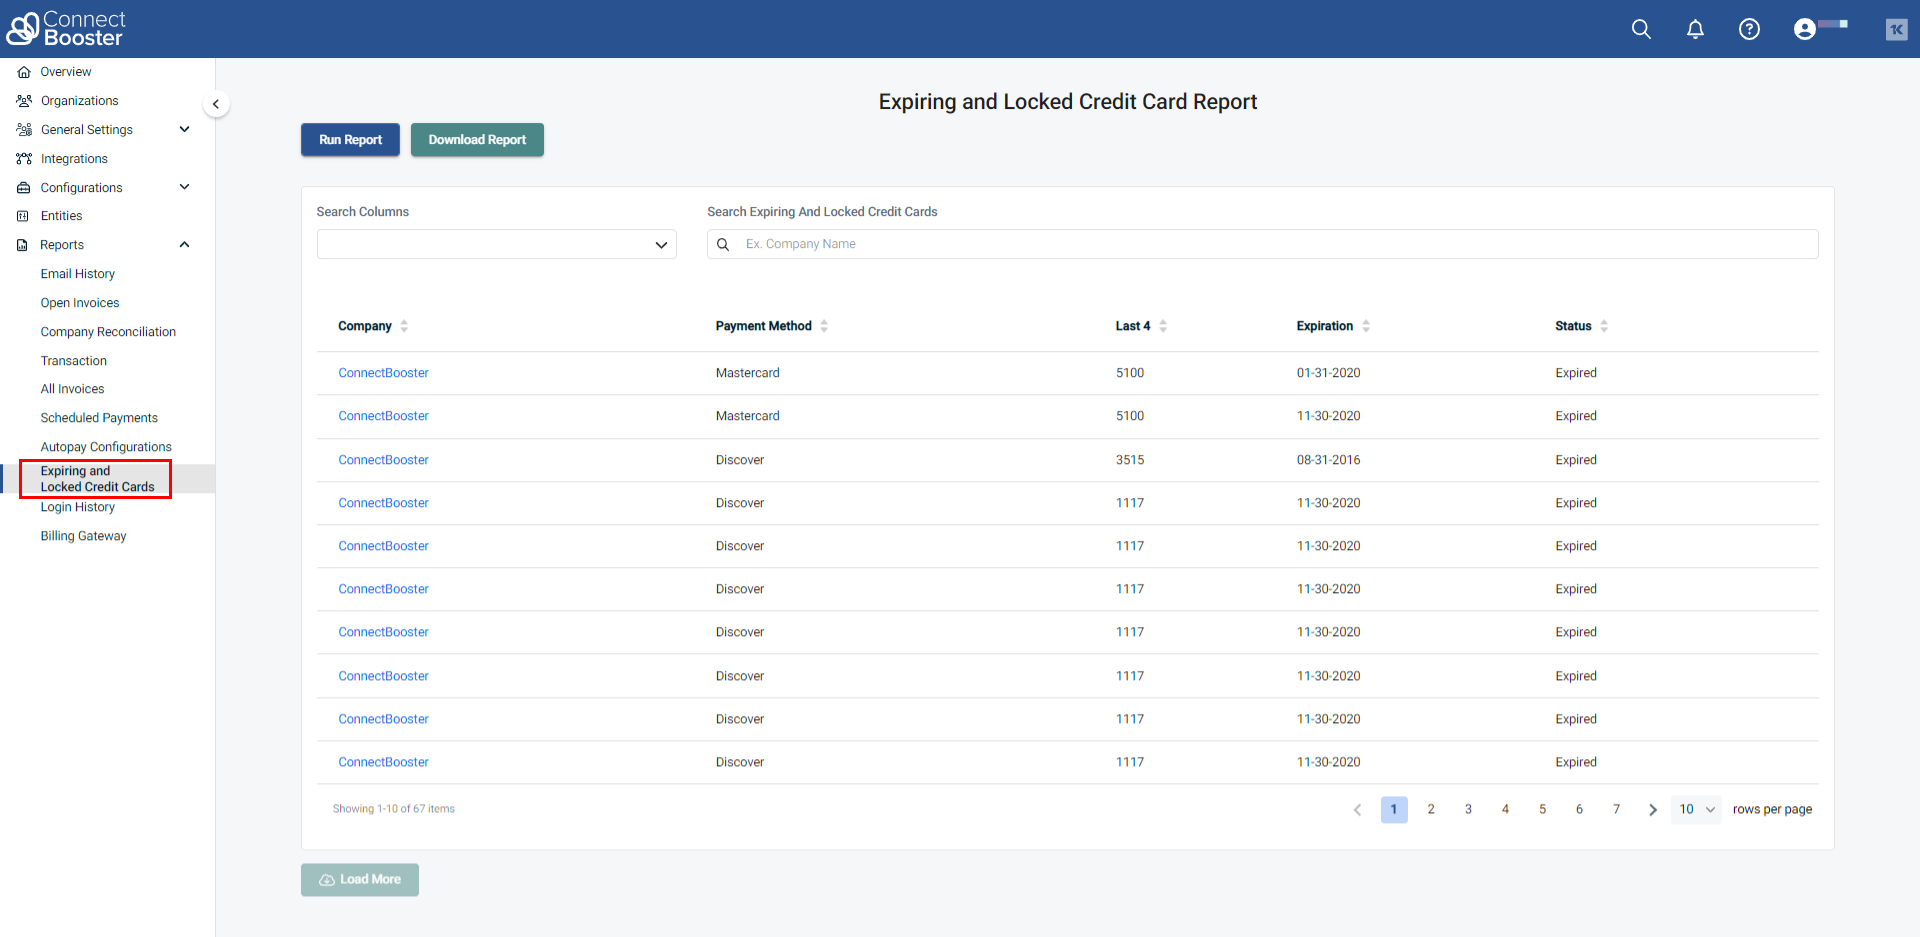Click the Run Report button
Viewport: 1920px width, 937px height.
[x=350, y=140]
